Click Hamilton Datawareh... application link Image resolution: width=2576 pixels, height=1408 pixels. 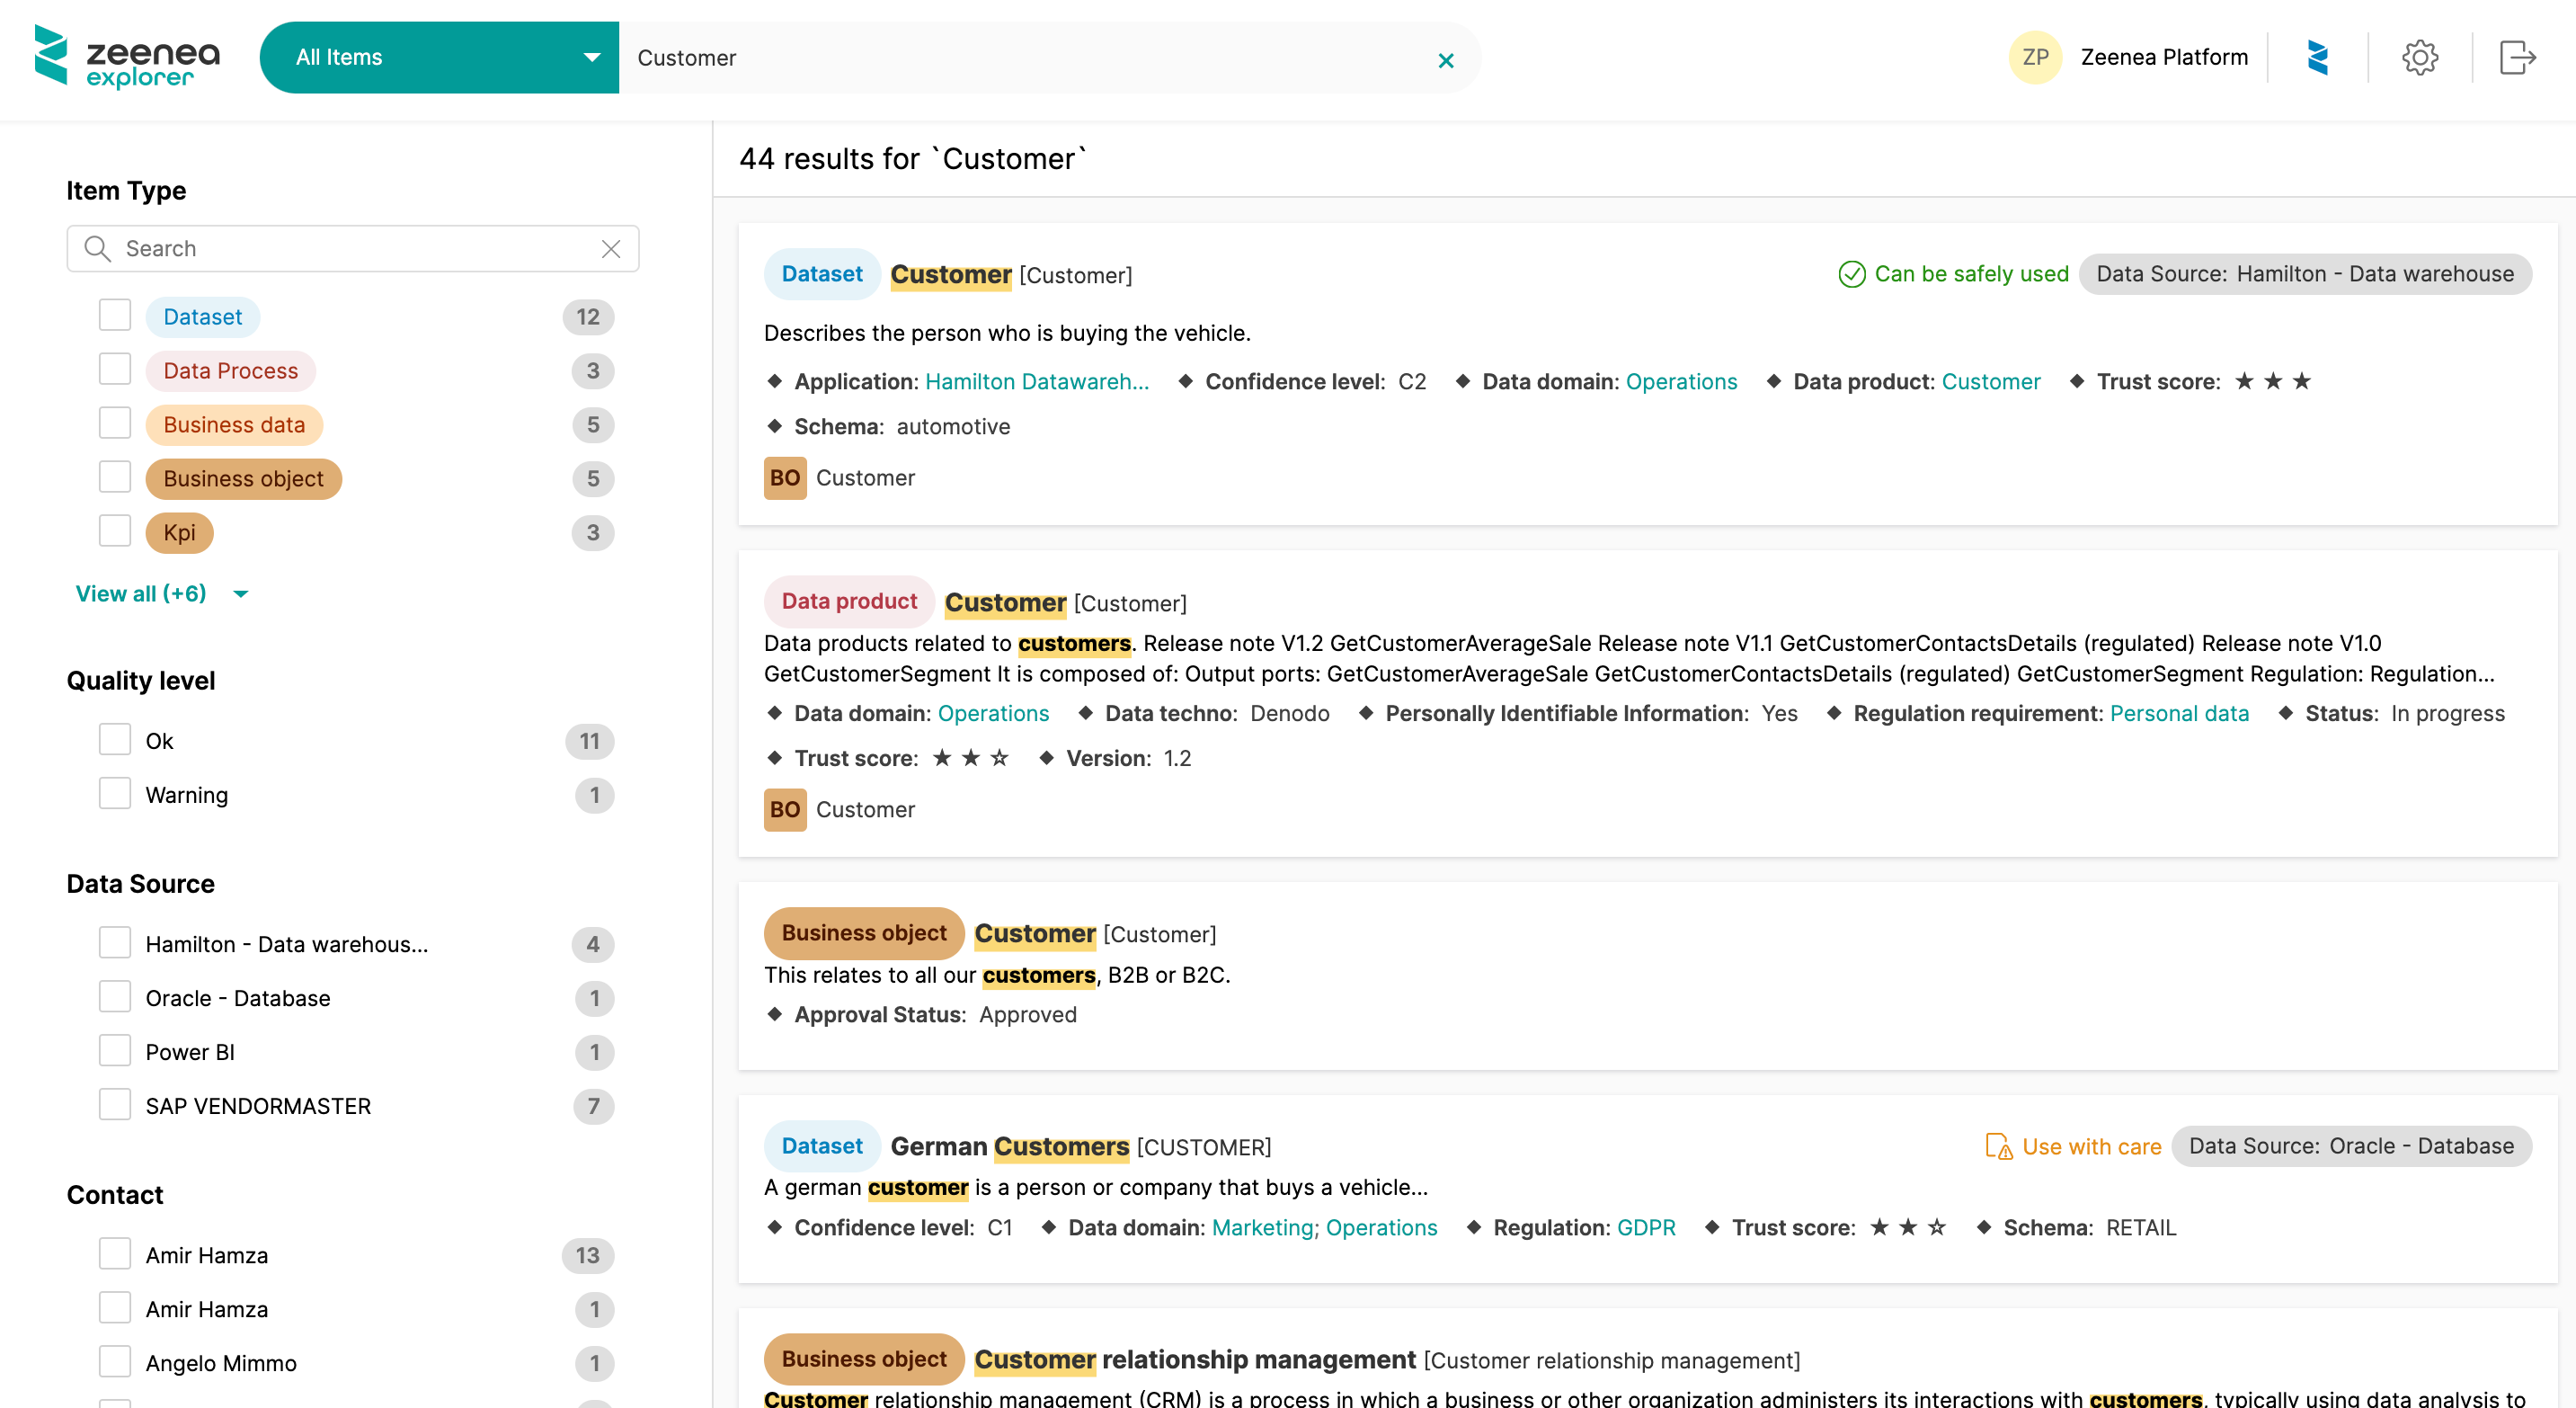pyautogui.click(x=1037, y=382)
